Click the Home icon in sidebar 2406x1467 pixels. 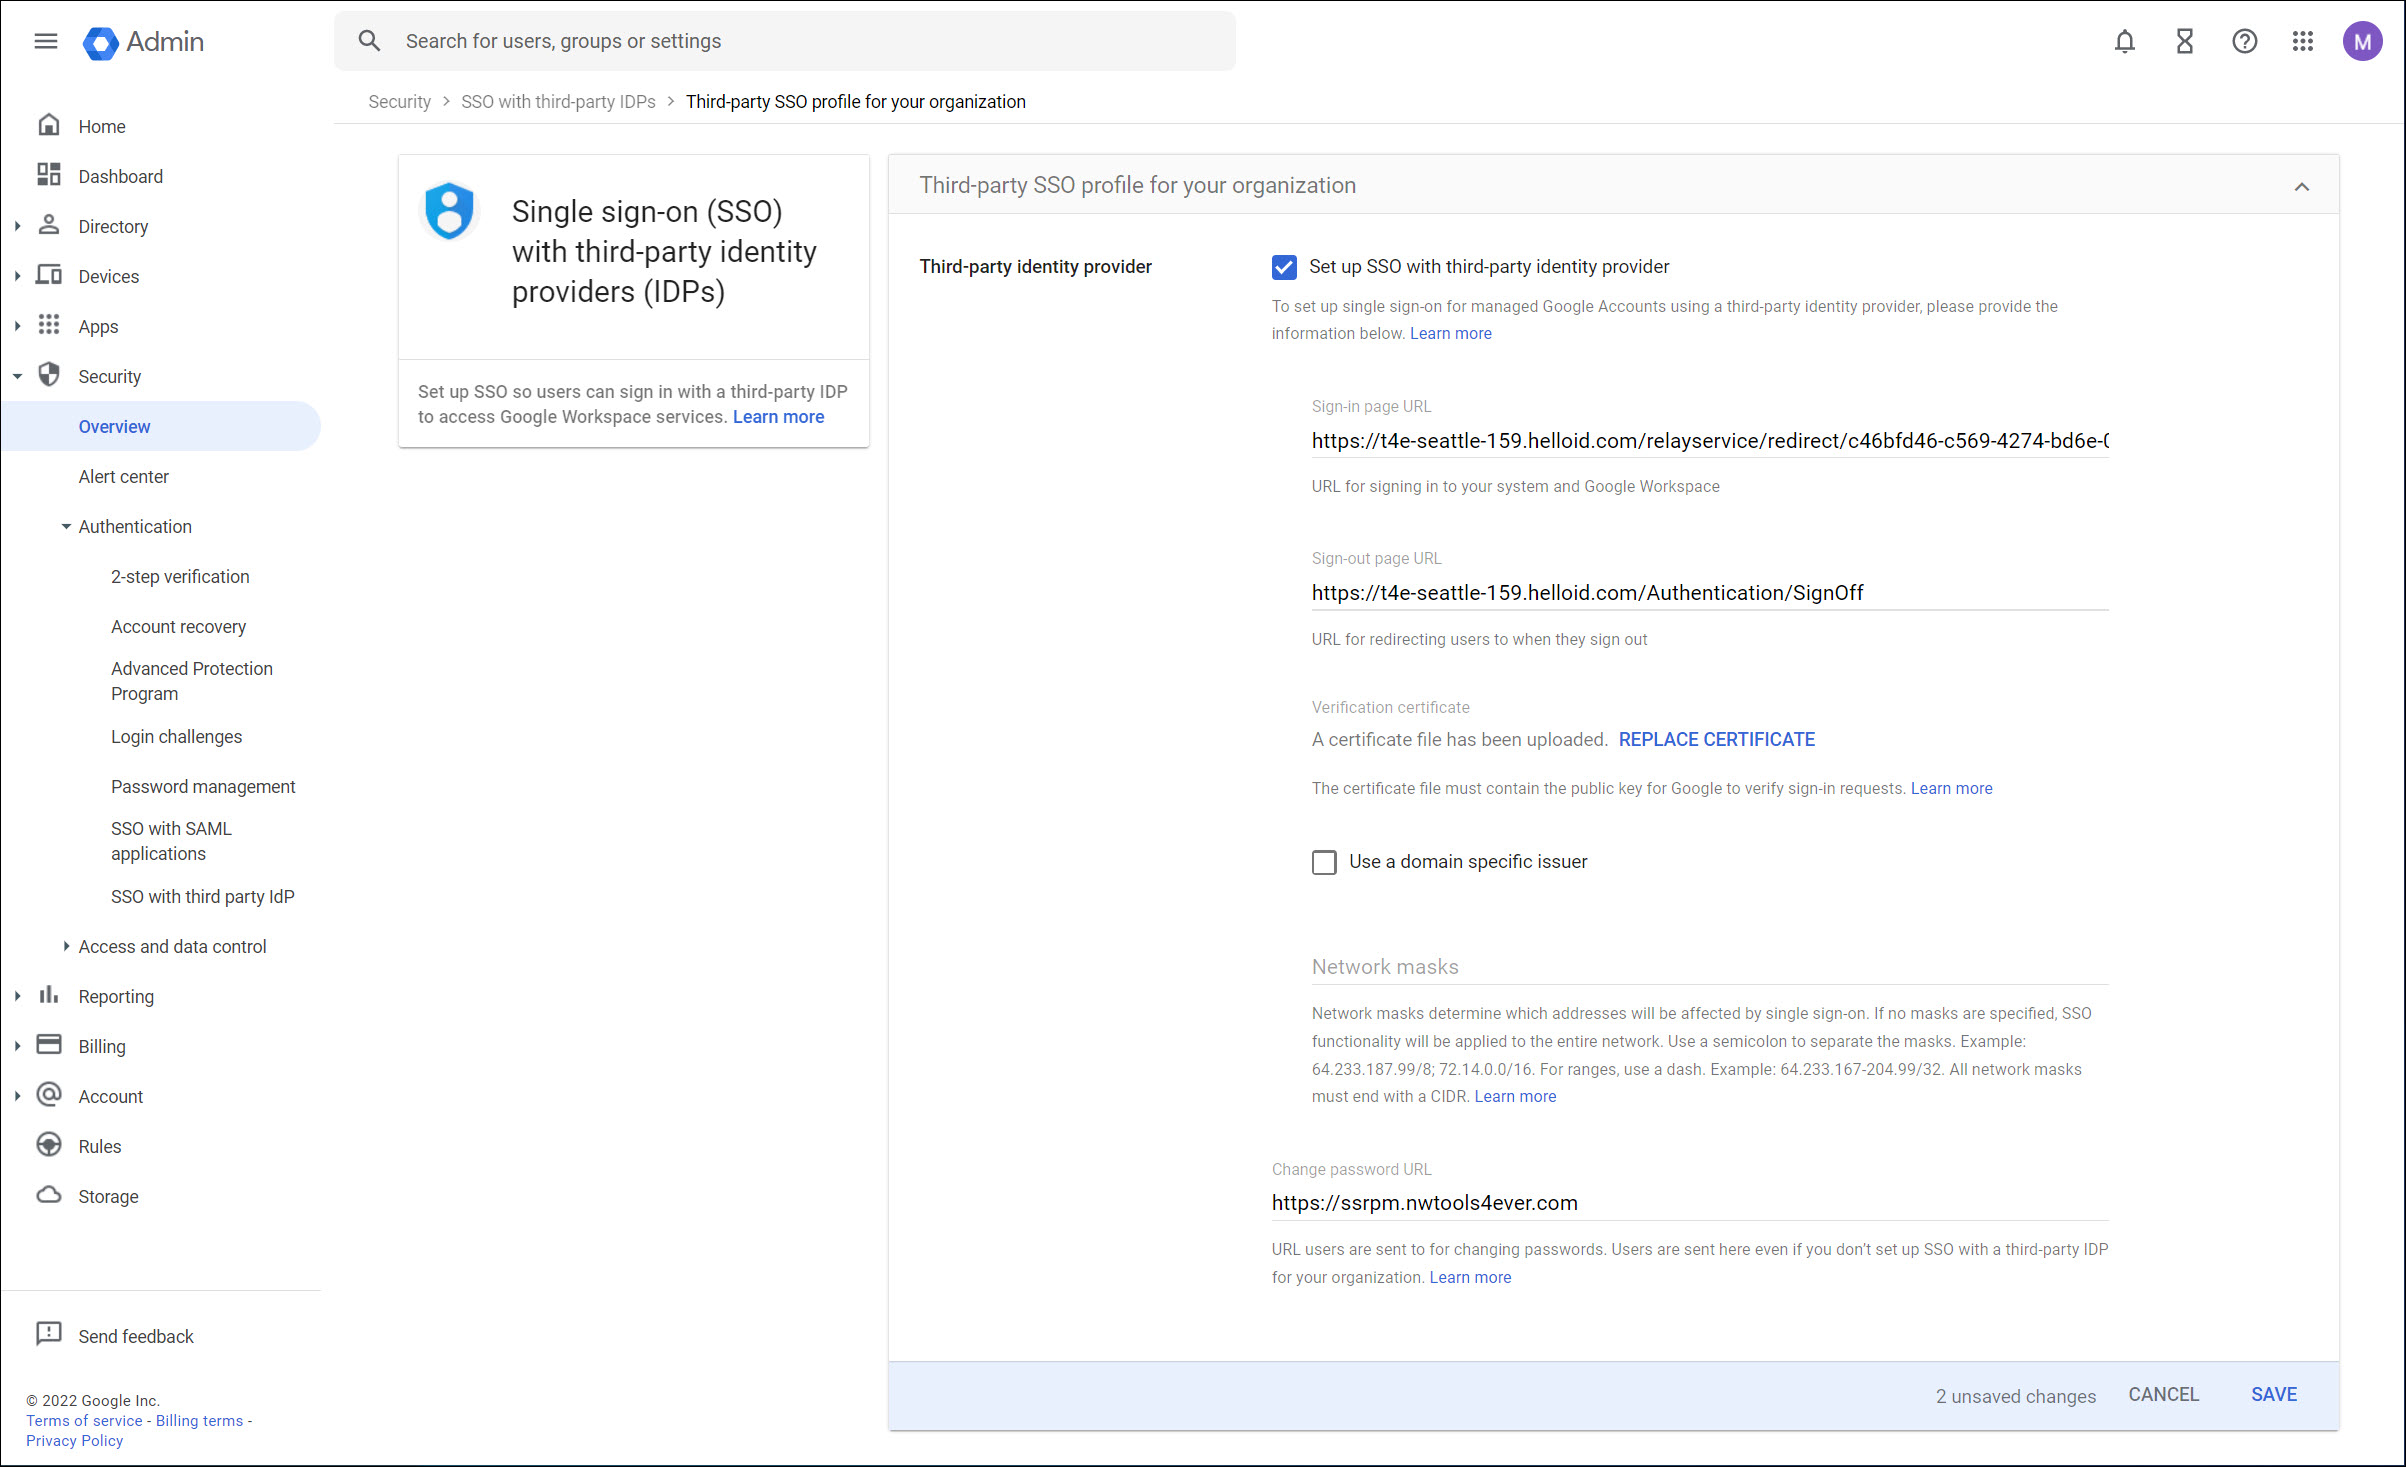tap(49, 125)
